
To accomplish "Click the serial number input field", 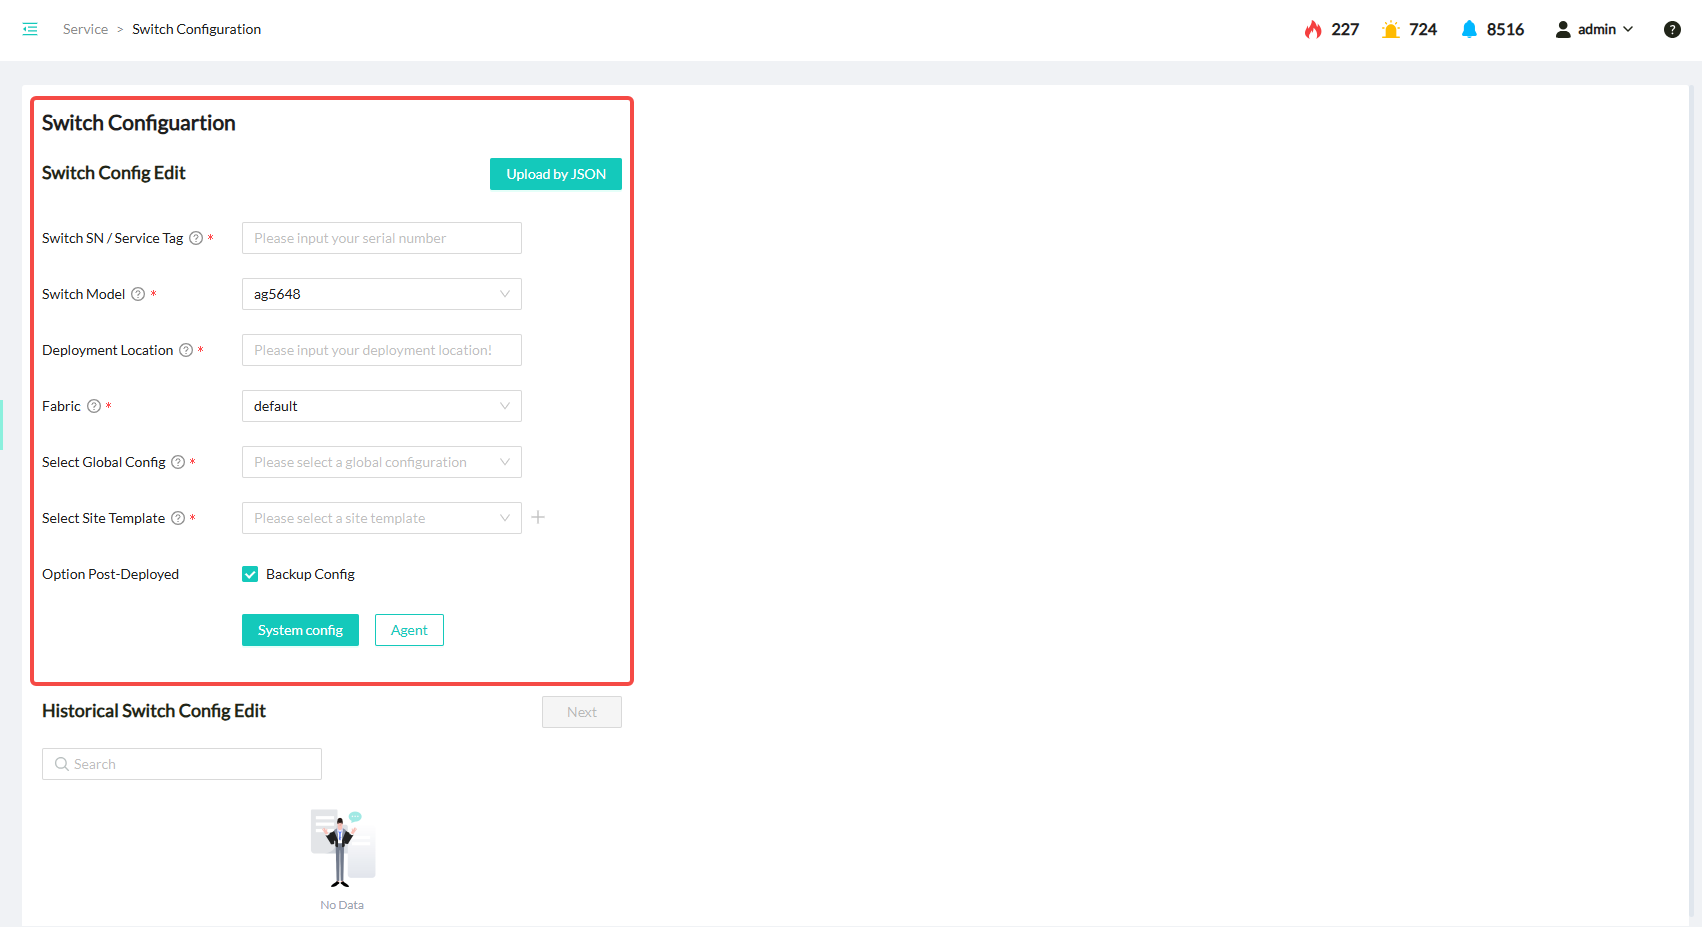I will coord(381,238).
